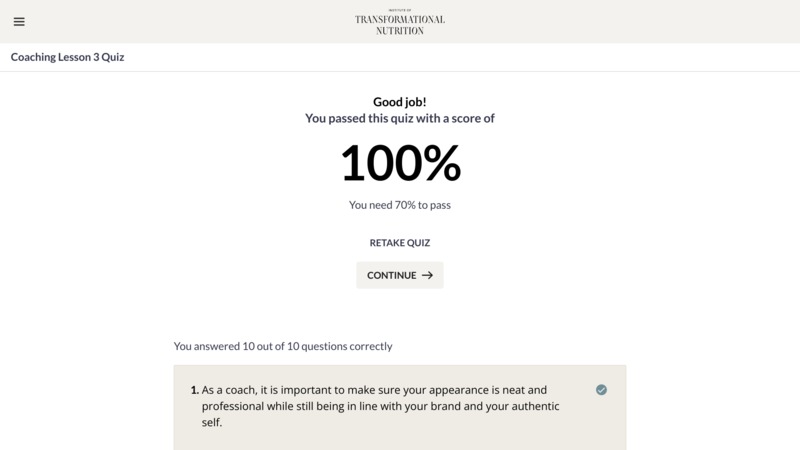Open the hamburger navigation menu
Screen dimensions: 800x450
click(x=19, y=21)
